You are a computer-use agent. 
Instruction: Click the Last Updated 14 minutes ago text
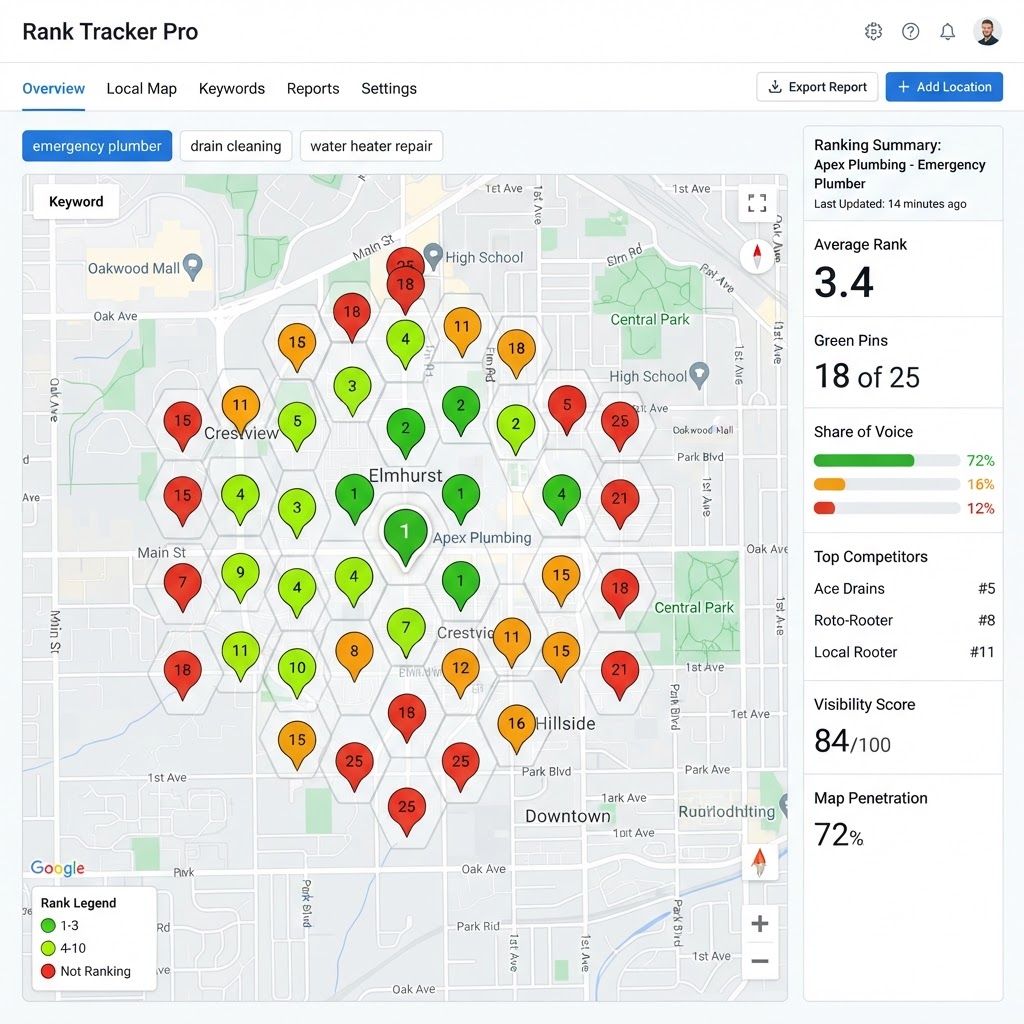889,204
